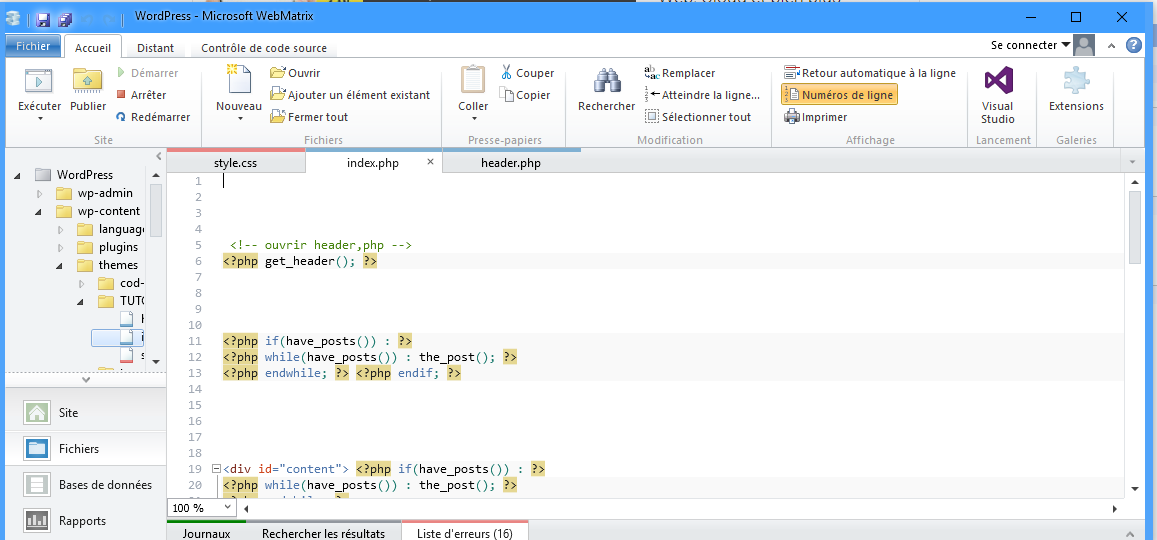Close all files with Fermer tout
The height and width of the screenshot is (540, 1157).
coord(309,117)
